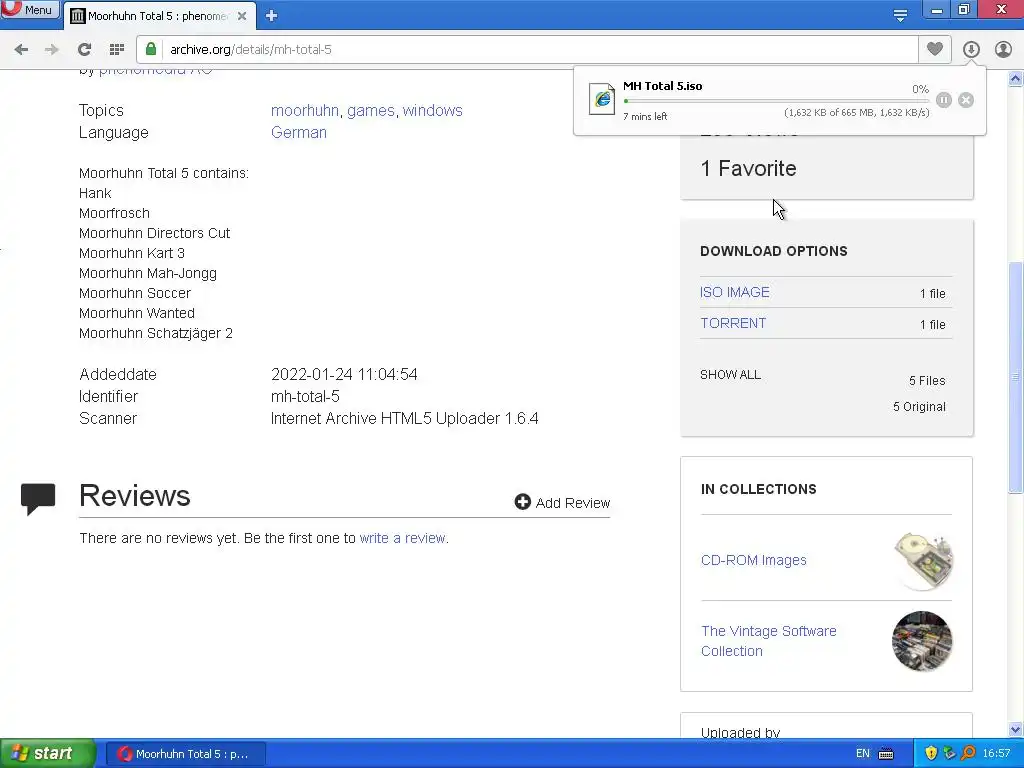
Task: Click the safely remove hardware tray icon
Action: pyautogui.click(x=950, y=753)
